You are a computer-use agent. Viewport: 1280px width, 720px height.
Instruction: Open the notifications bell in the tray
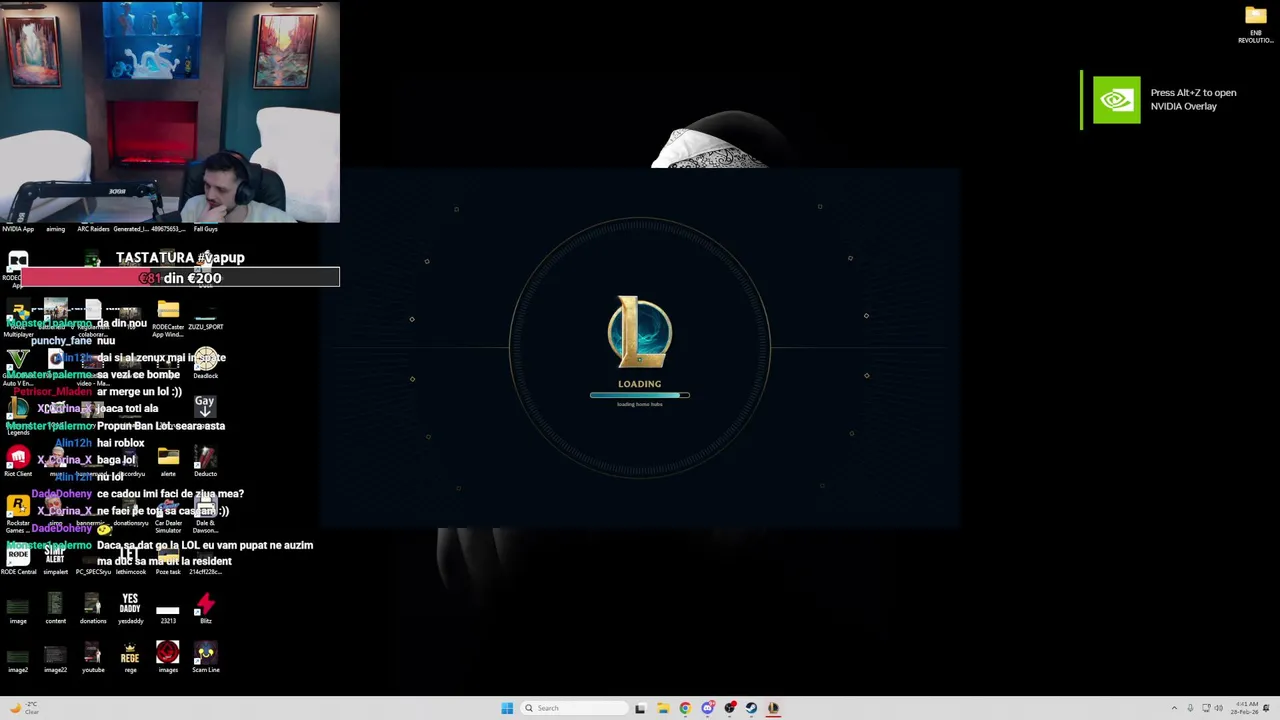pos(1267,708)
